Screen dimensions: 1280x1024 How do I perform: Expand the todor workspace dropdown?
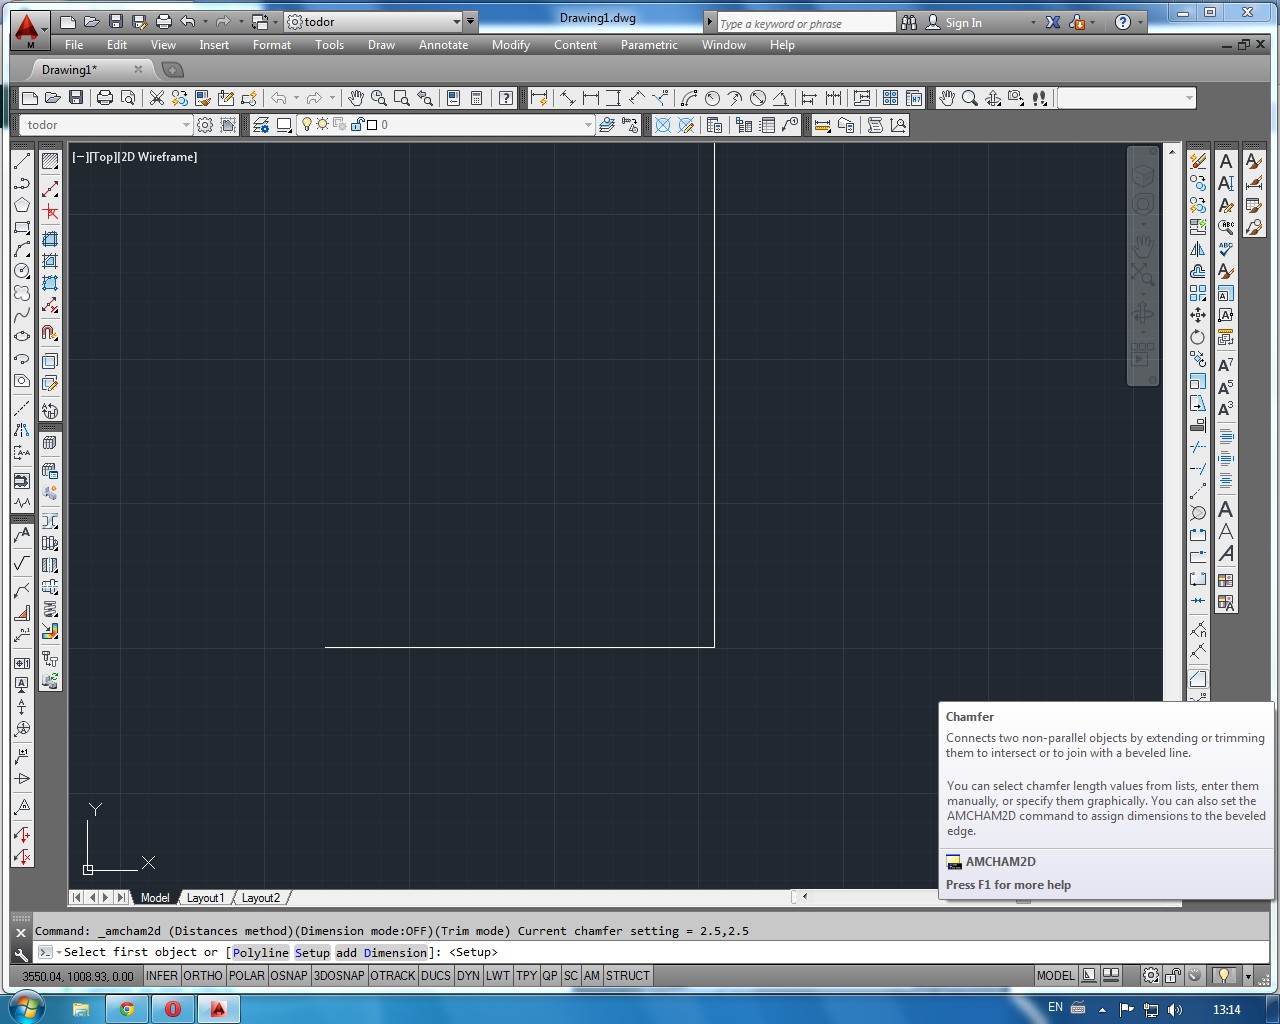pos(458,21)
